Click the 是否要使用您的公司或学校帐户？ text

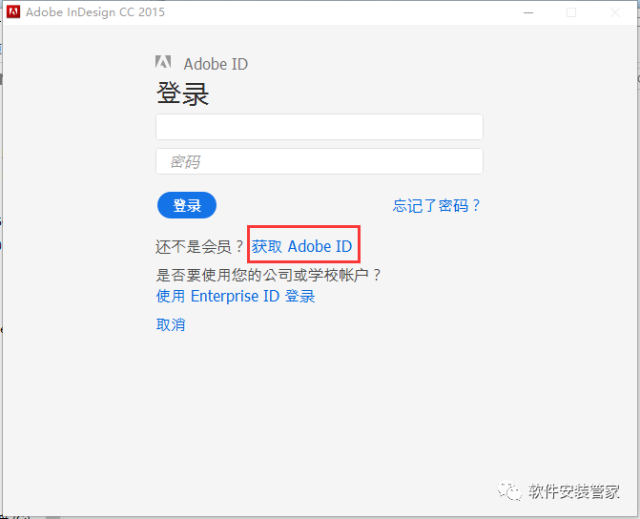click(269, 274)
